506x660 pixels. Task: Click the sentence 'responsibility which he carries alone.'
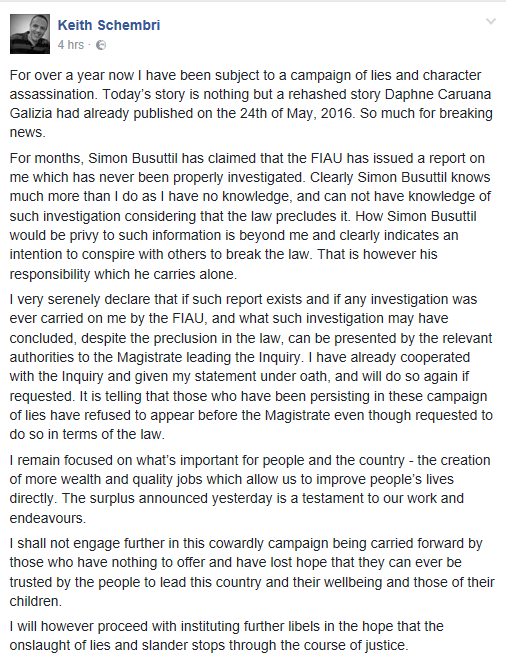123,274
